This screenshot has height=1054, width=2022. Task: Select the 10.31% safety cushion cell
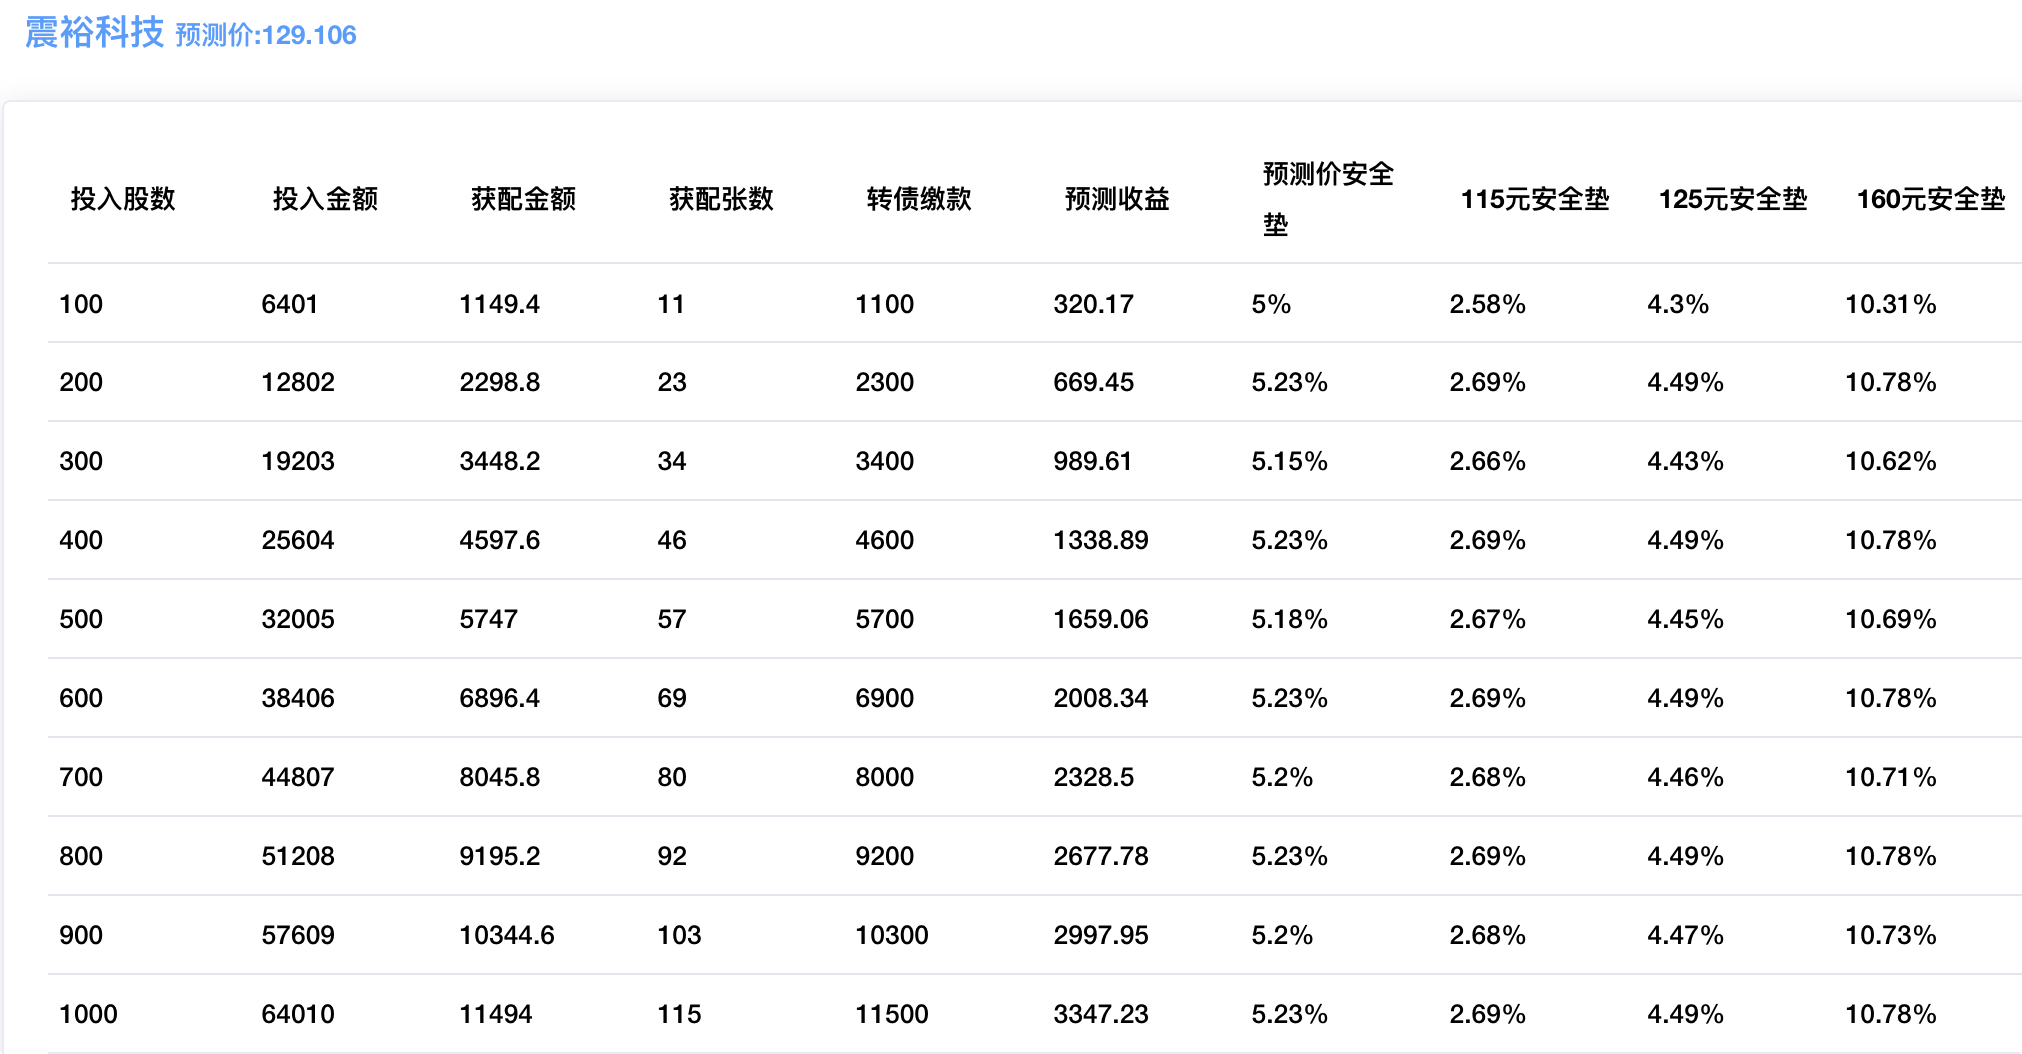[x=1890, y=304]
